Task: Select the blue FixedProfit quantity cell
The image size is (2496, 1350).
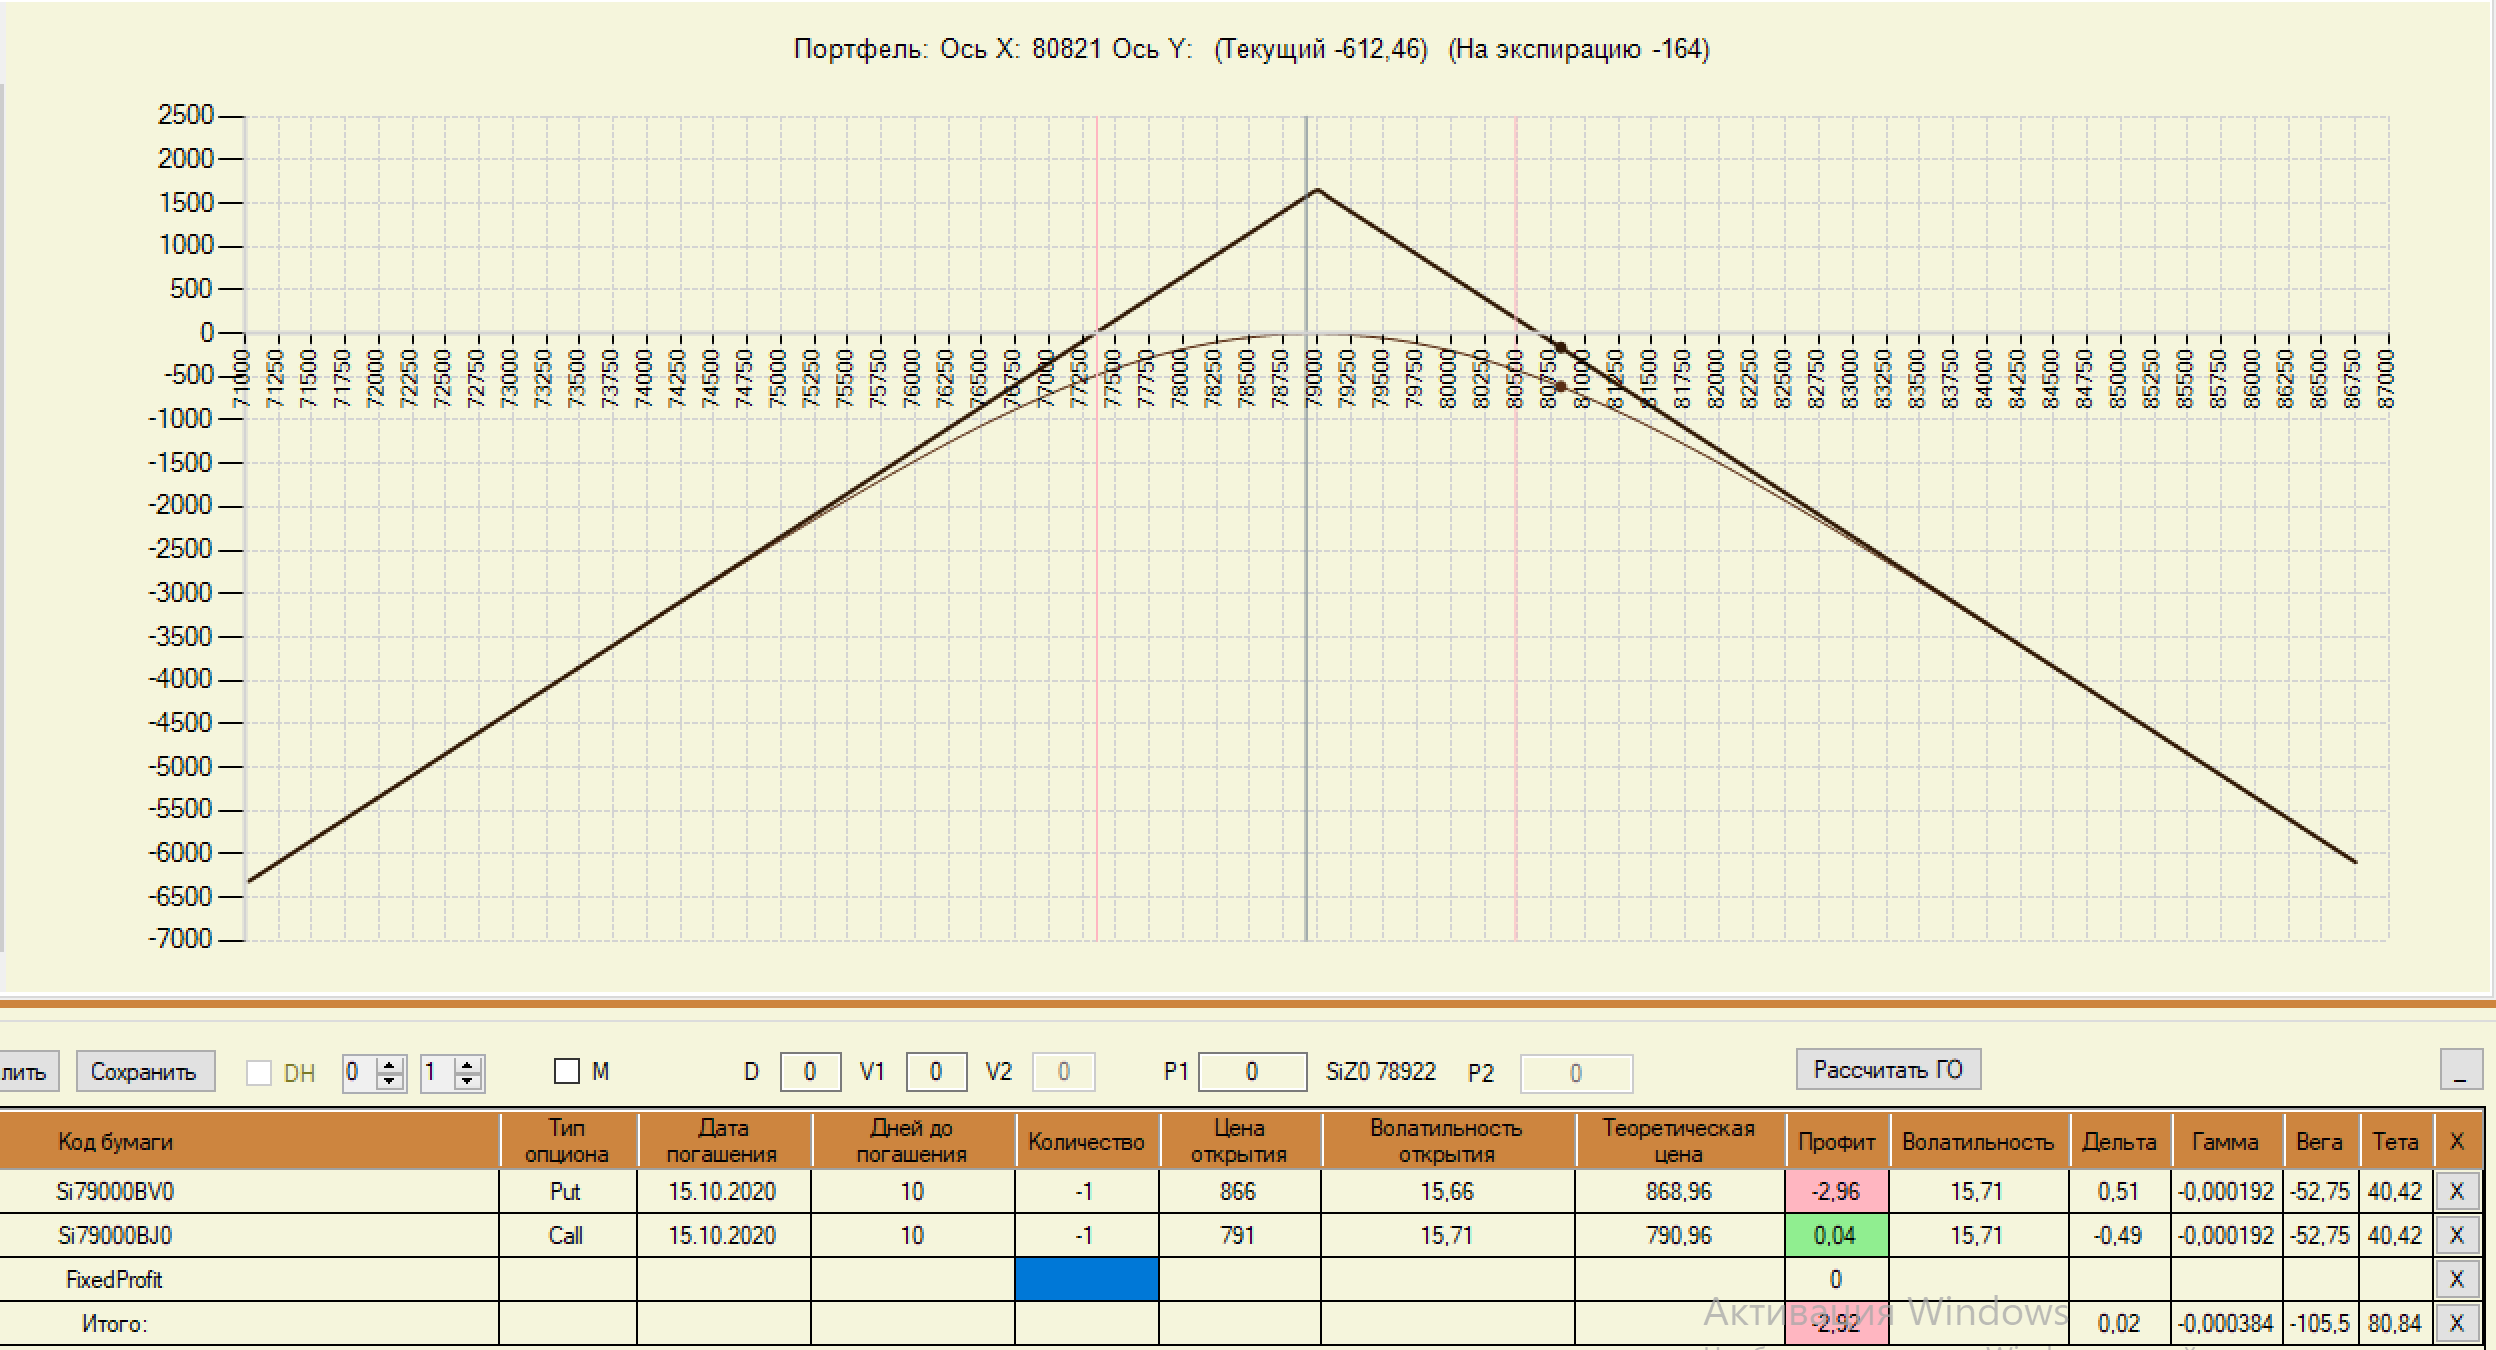Action: (x=1086, y=1279)
